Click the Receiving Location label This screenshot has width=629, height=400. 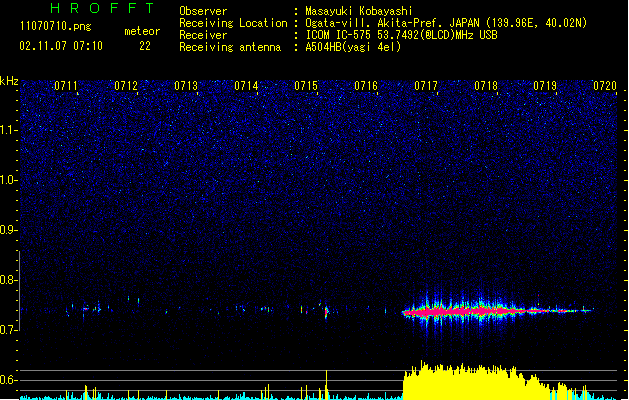(233, 23)
